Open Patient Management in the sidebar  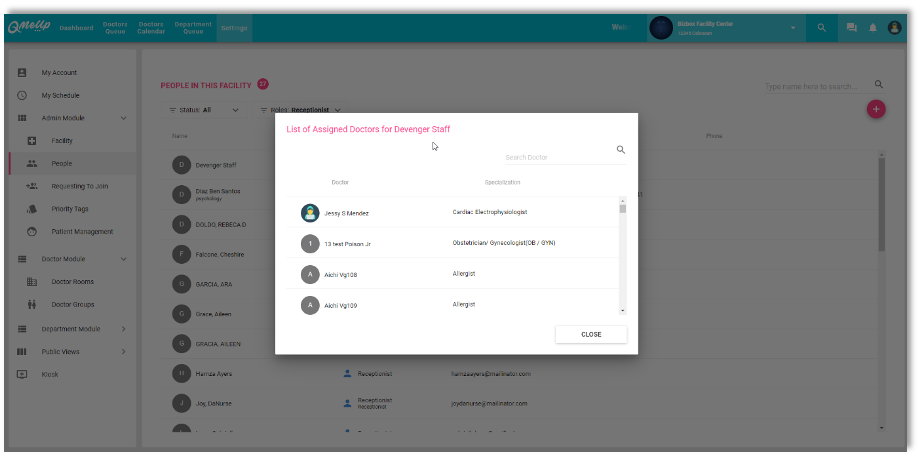coord(82,231)
